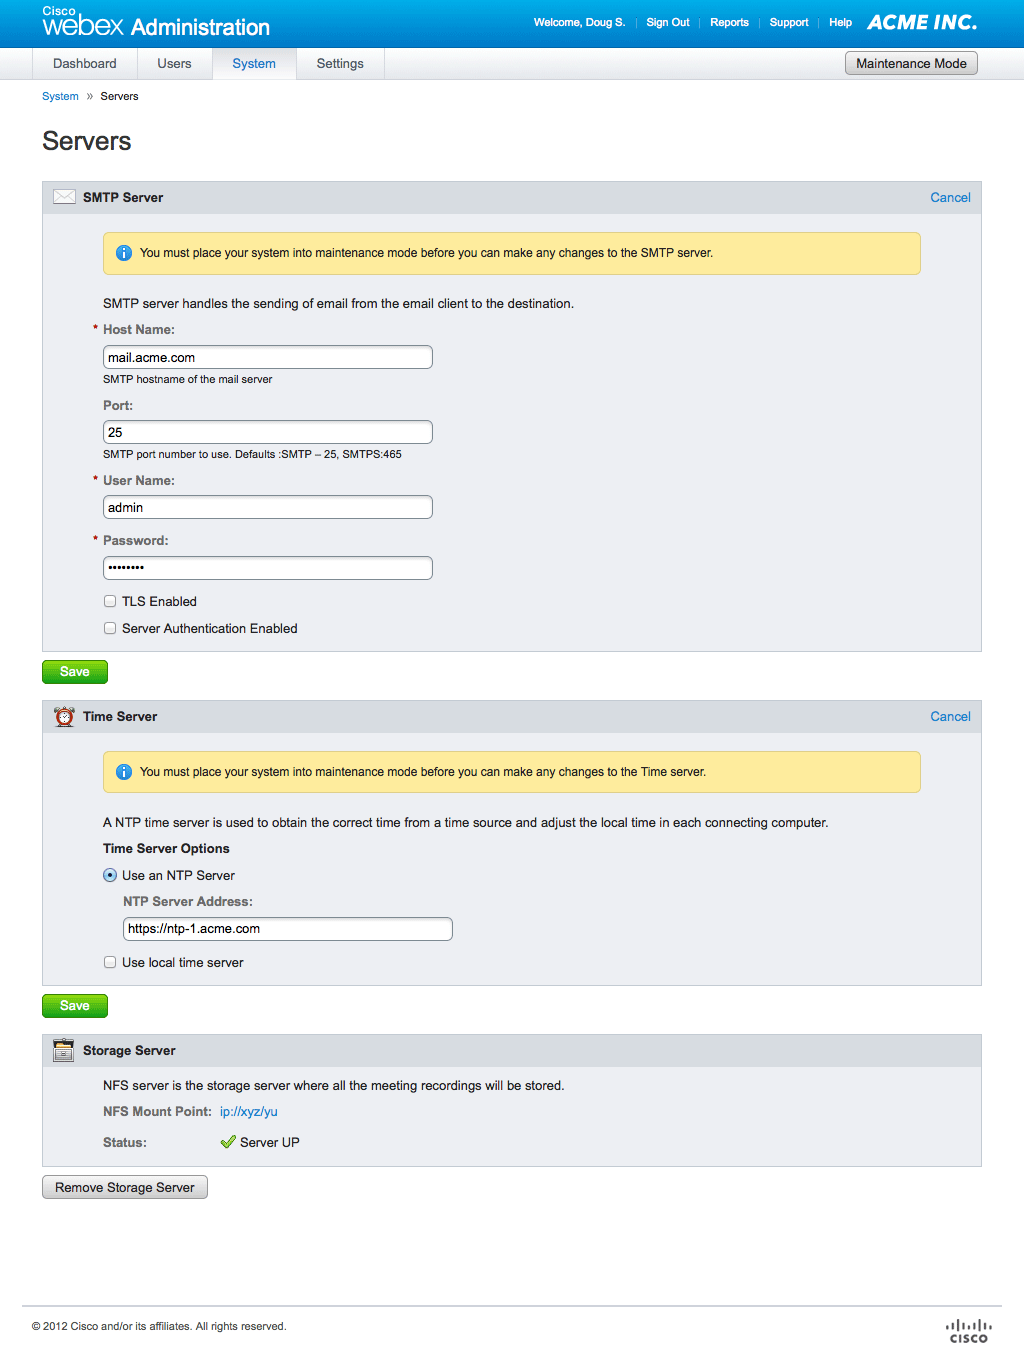Go to the Users tab
This screenshot has width=1024, height=1365.
pyautogui.click(x=174, y=63)
